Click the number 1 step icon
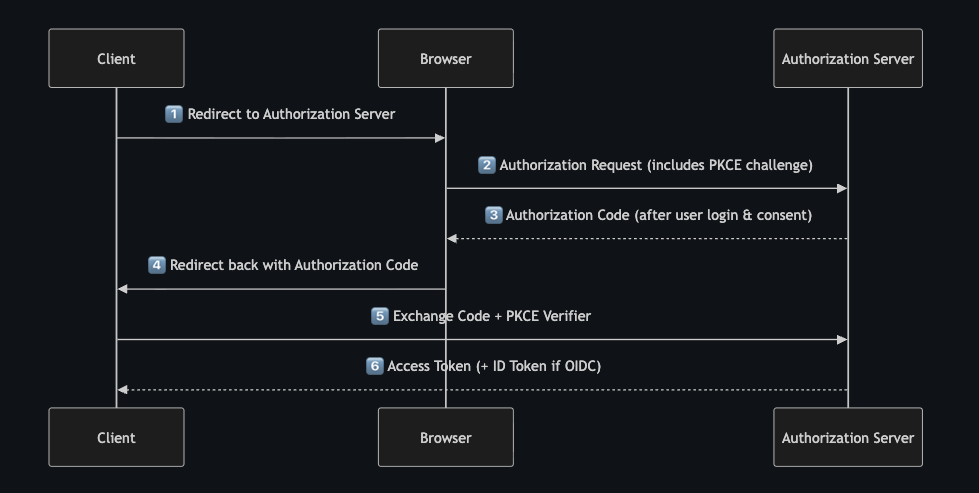Image resolution: width=979 pixels, height=493 pixels. coord(174,115)
